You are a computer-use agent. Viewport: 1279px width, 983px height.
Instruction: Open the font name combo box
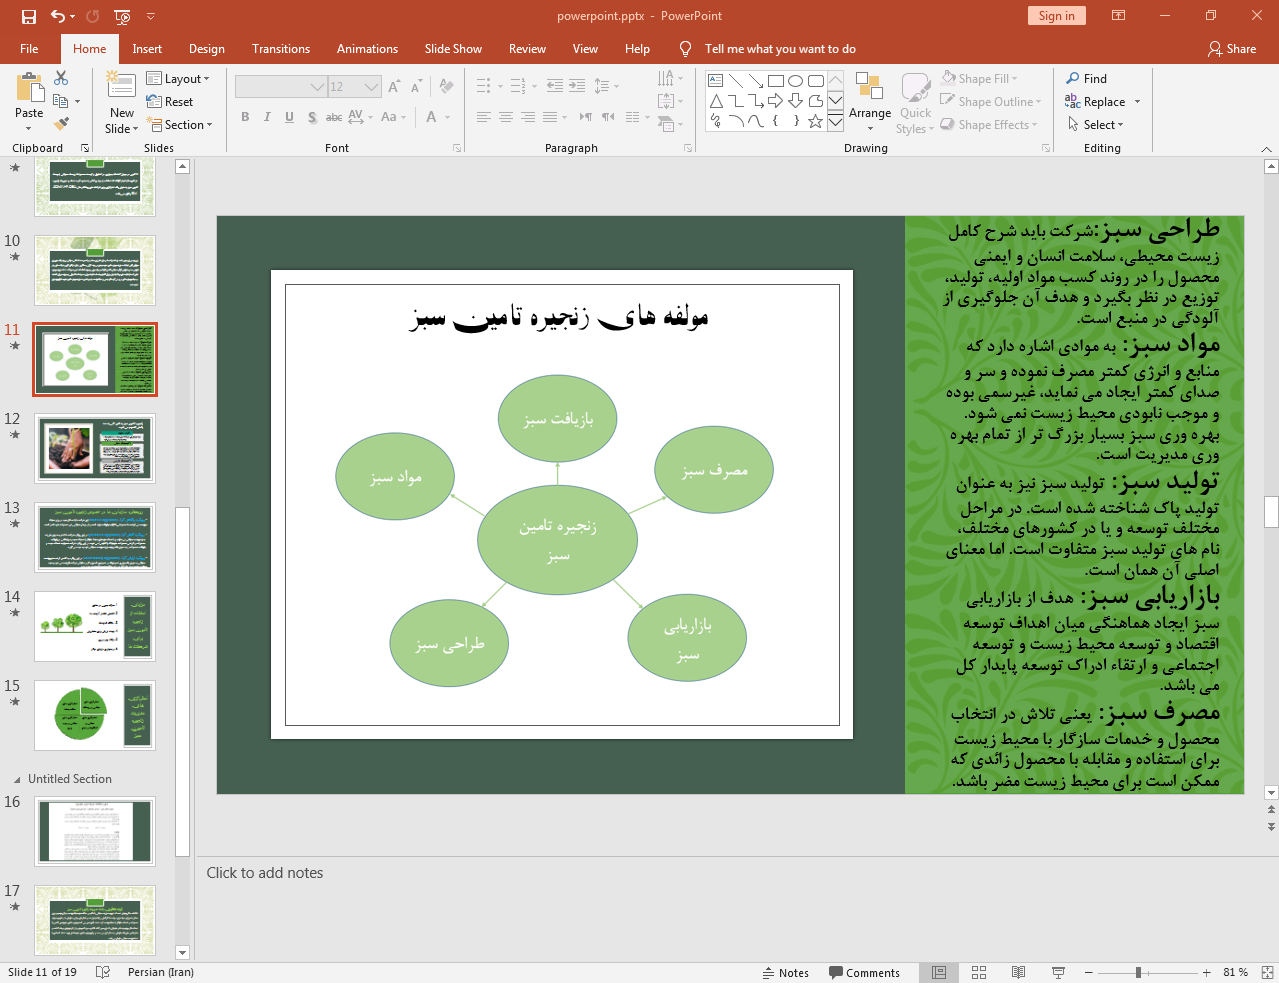point(281,87)
